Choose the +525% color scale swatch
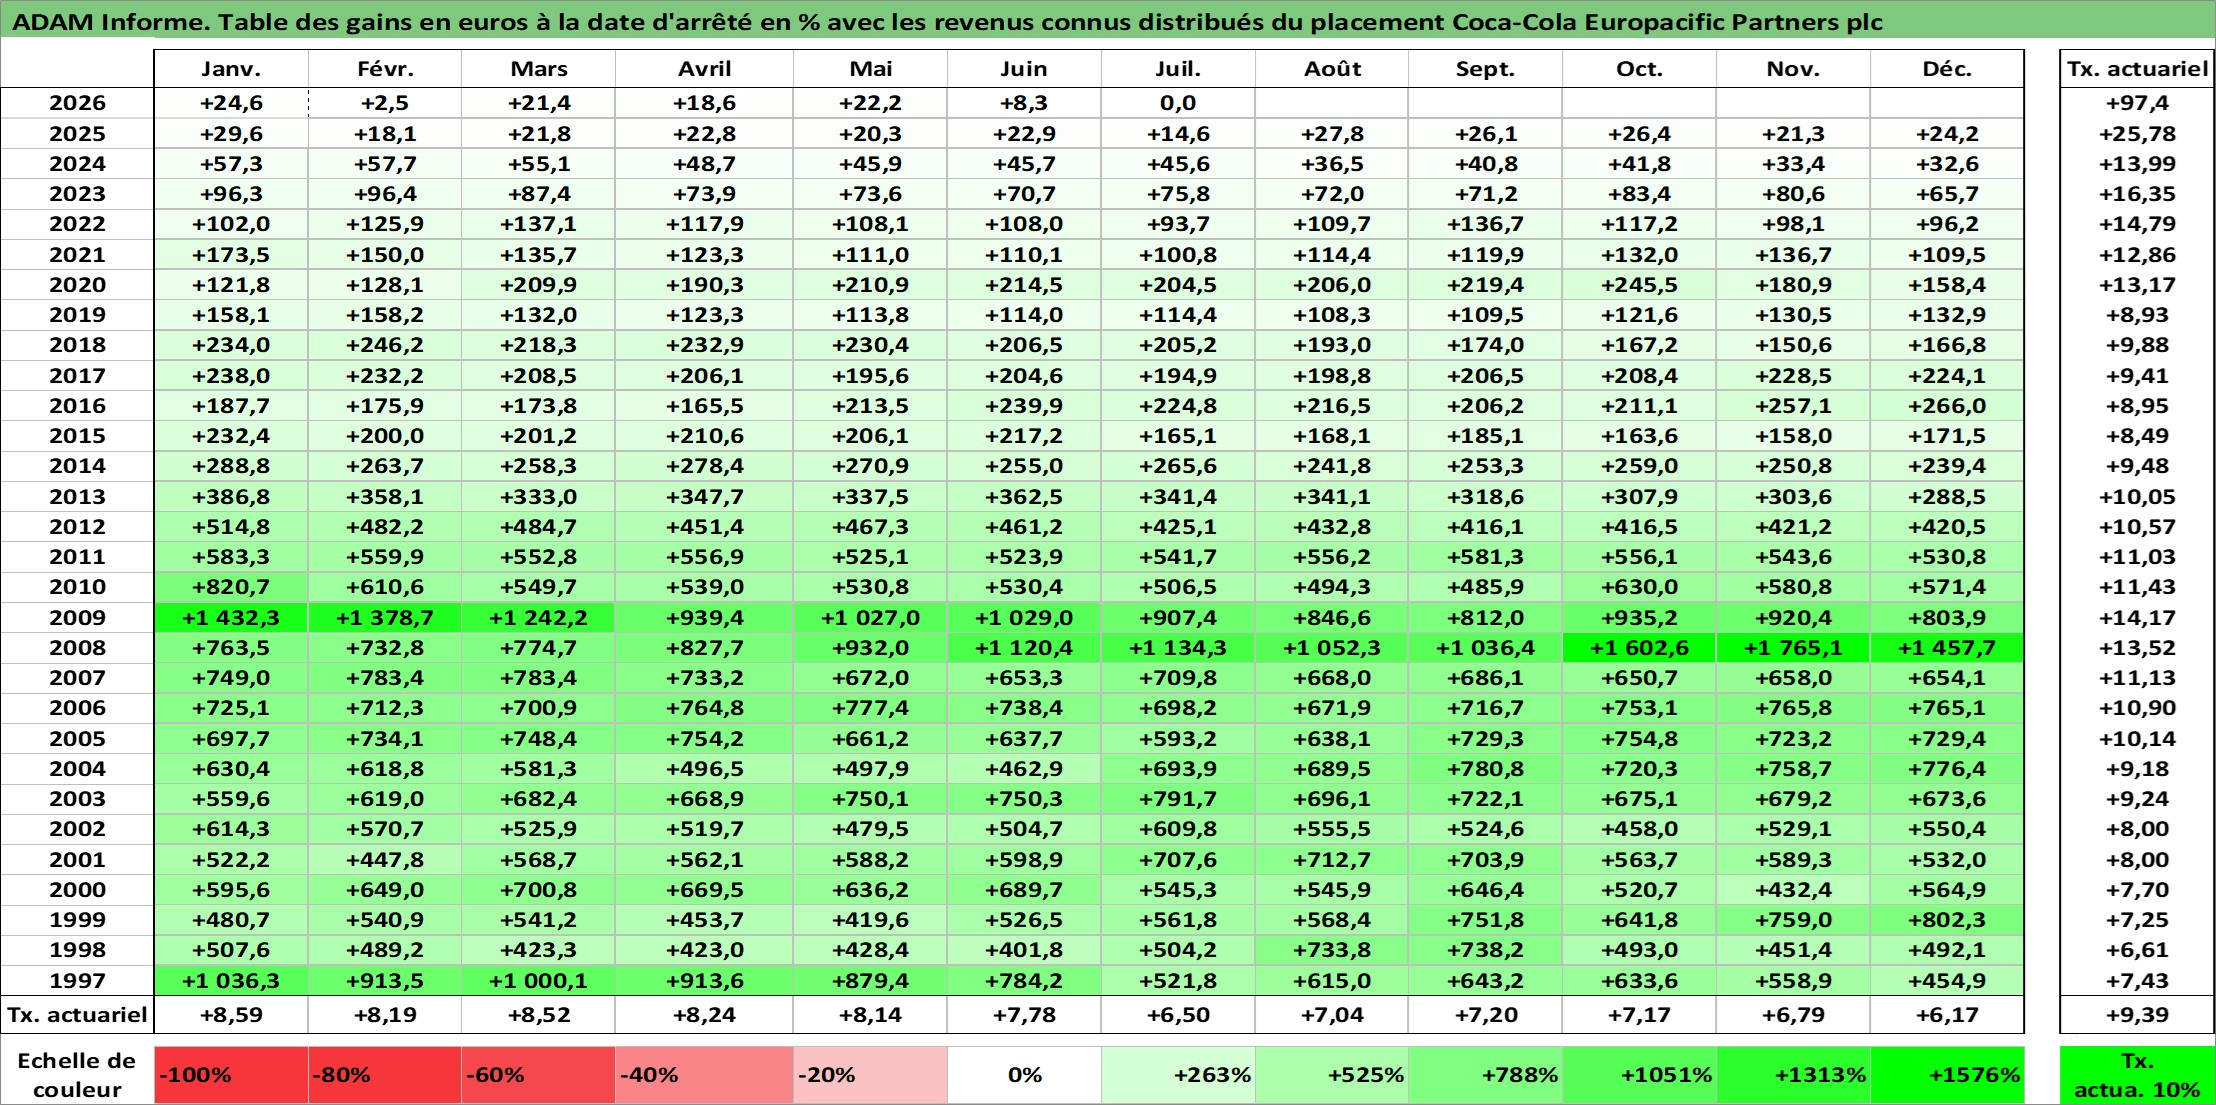2216x1105 pixels. pyautogui.click(x=1332, y=1075)
